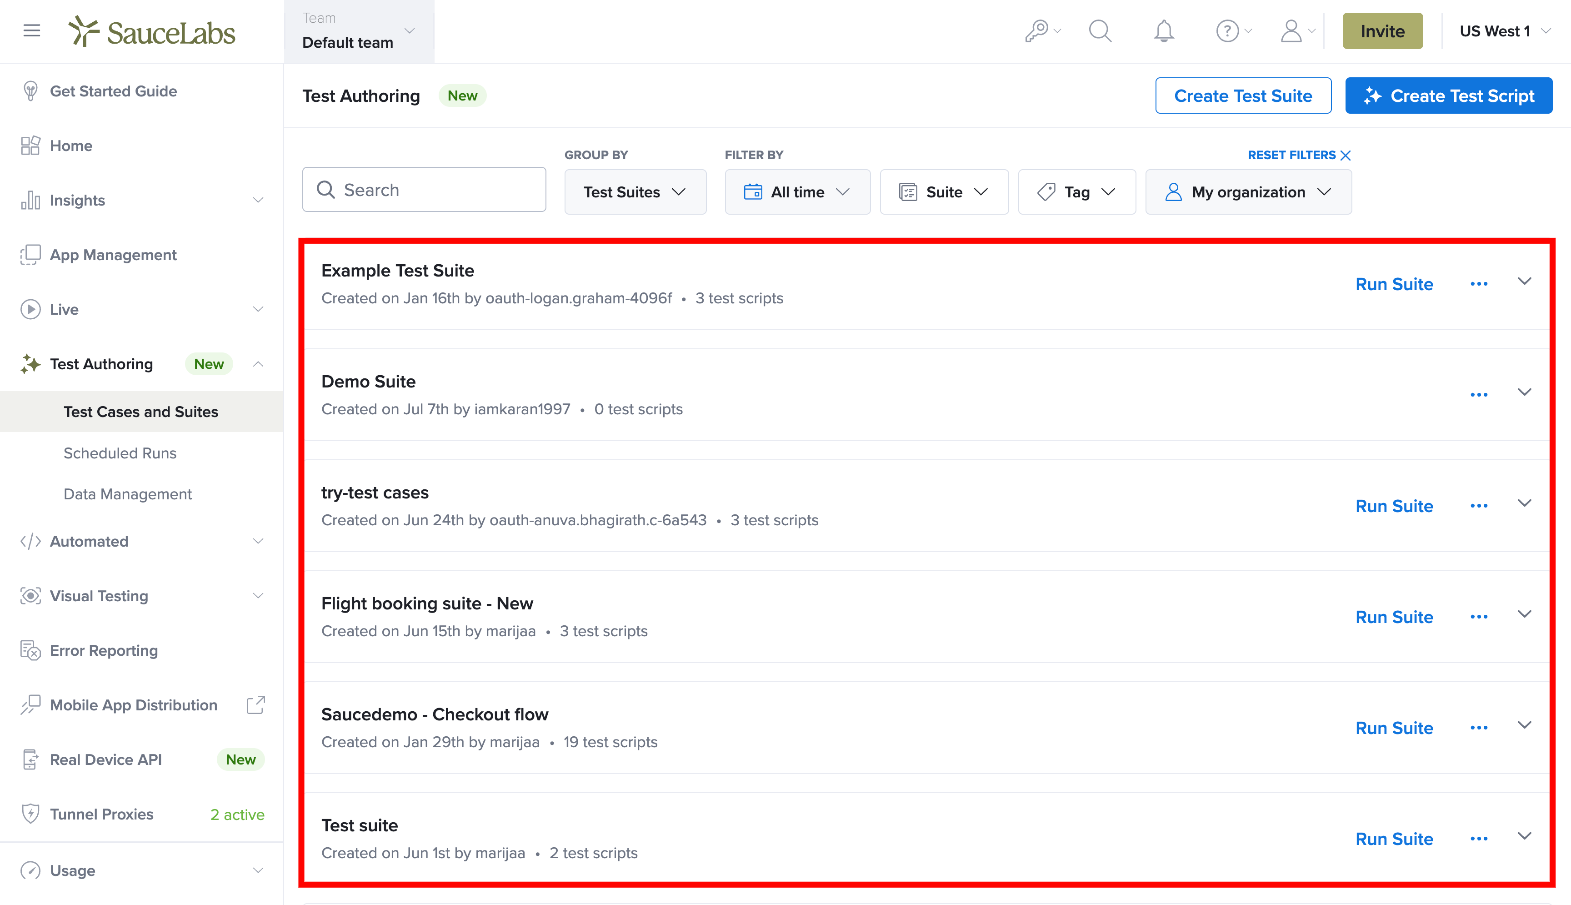The image size is (1571, 905).
Task: Select Test Cases and Suites
Action: [142, 412]
